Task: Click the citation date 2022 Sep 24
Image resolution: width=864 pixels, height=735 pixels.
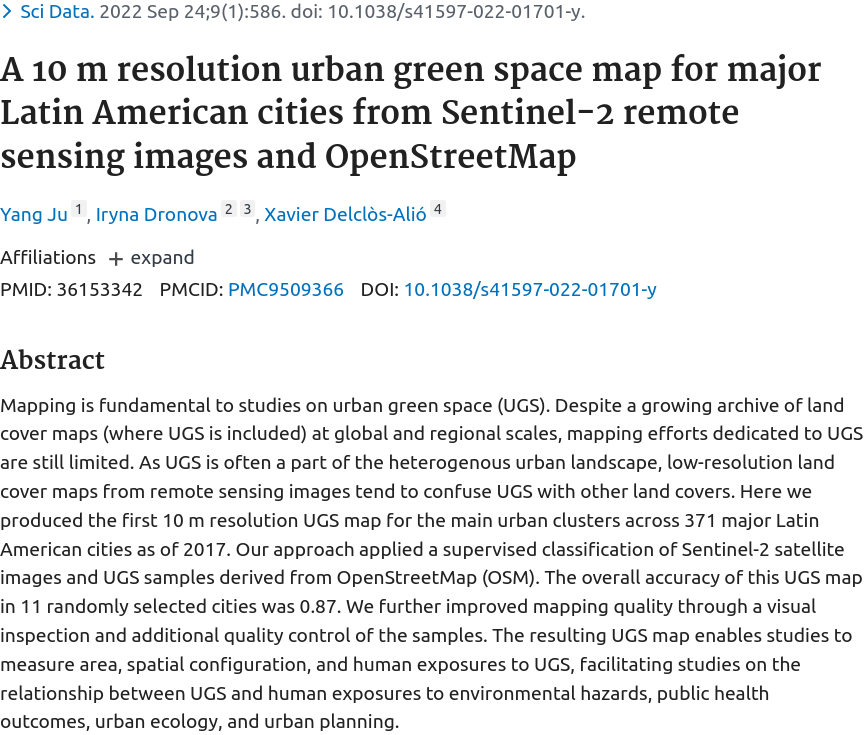Action: pyautogui.click(x=154, y=12)
